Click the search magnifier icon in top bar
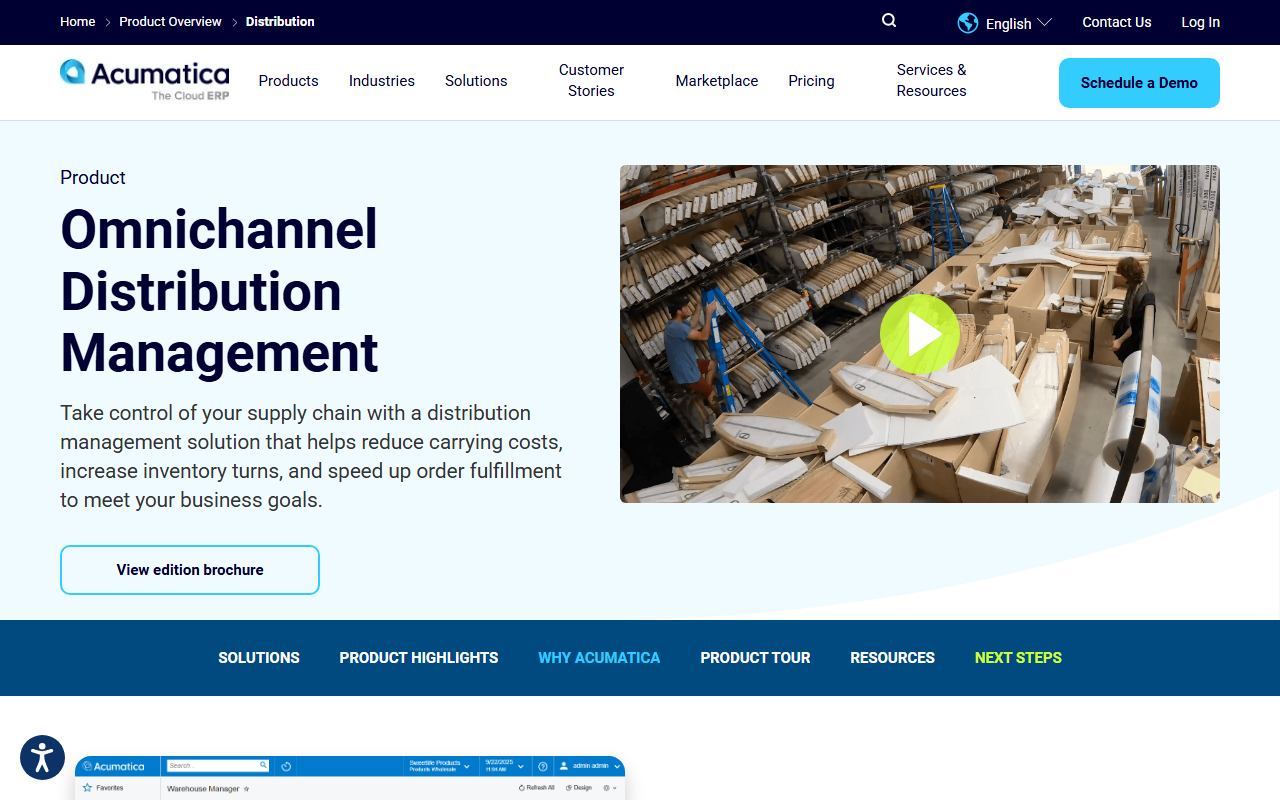Screen dimensions: 1280x800 pos(889,21)
